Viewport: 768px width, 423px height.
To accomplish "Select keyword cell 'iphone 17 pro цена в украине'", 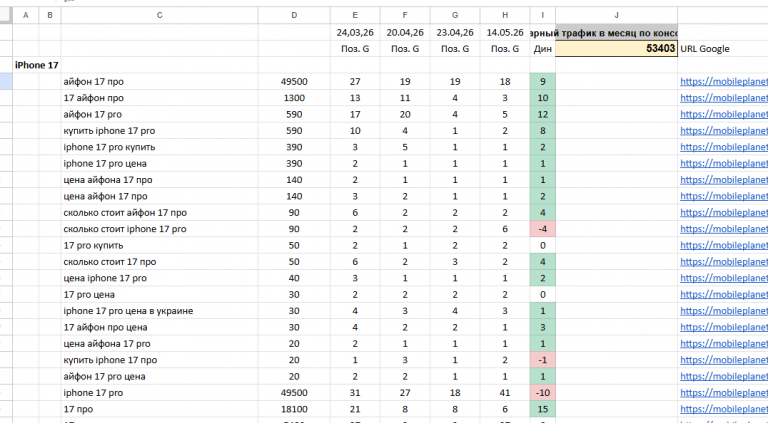I will [160, 311].
